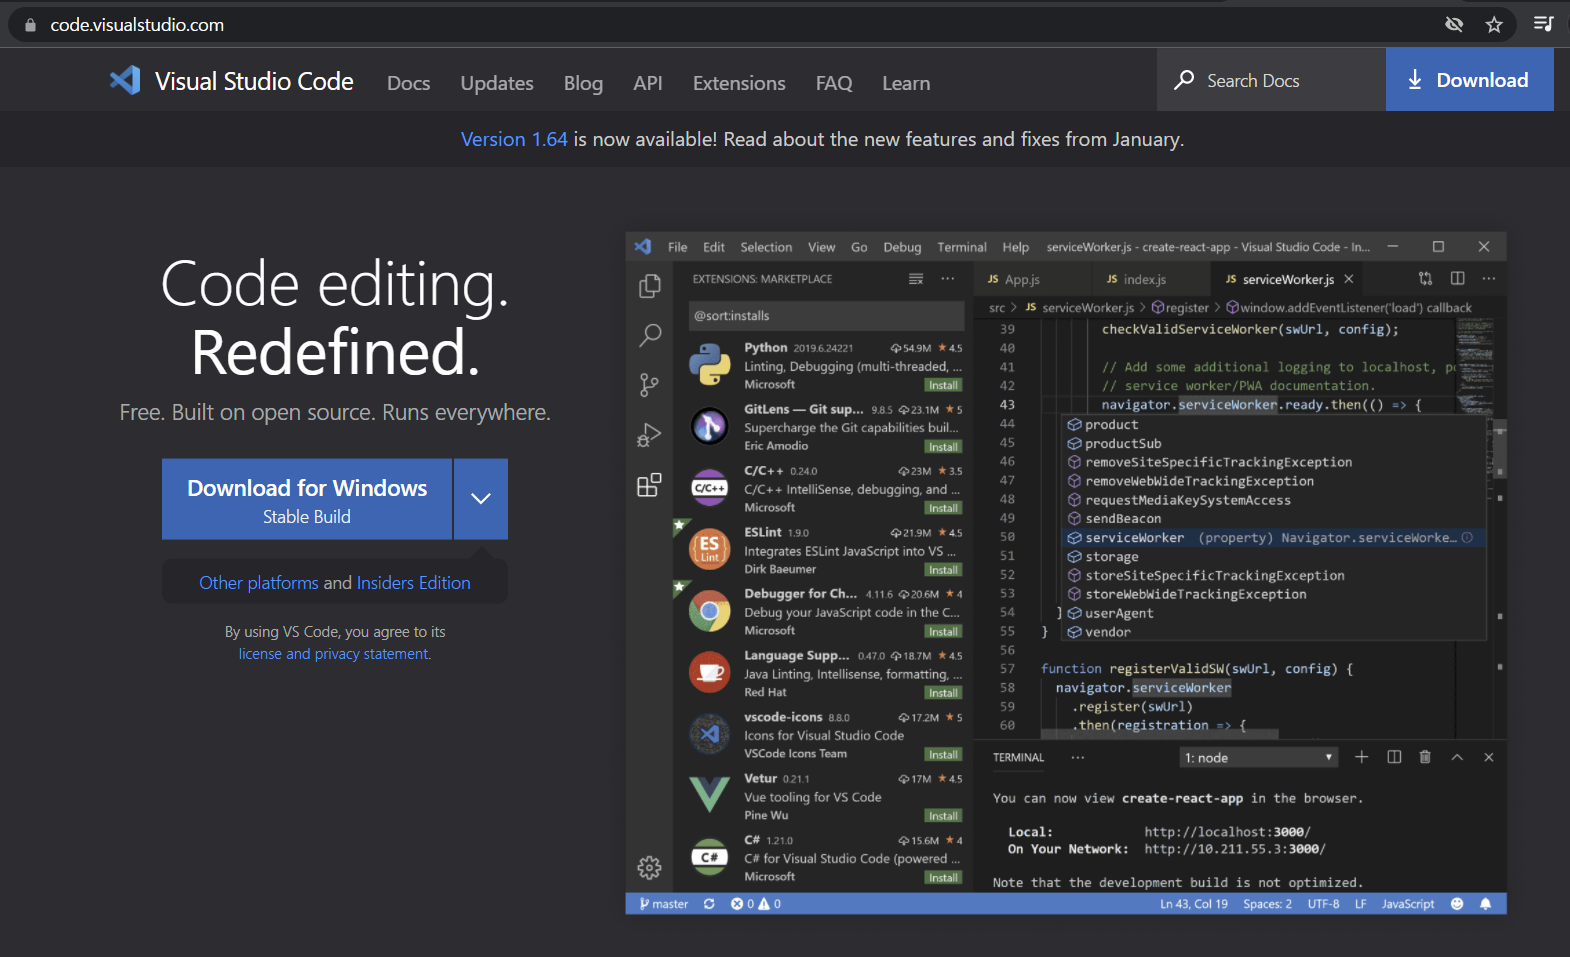The height and width of the screenshot is (957, 1570).
Task: Click the @sort:installs extension search box
Action: click(827, 316)
